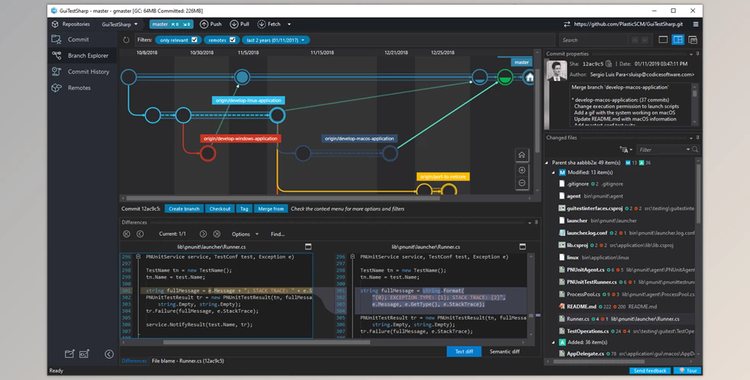
Task: Click the diff view horizontal scrollbar
Action: (x=266, y=342)
